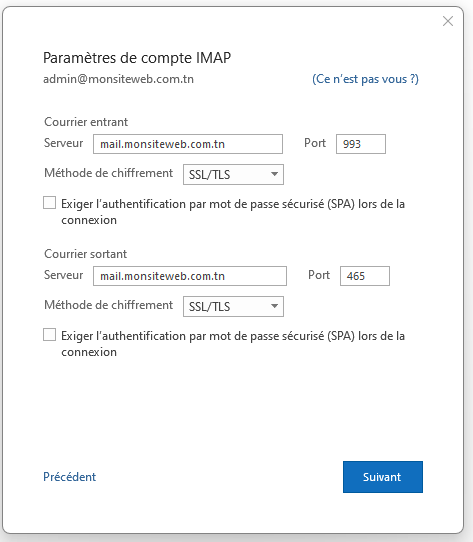Click the Courrier entrant section heading
This screenshot has height=542, width=473.
coord(86,122)
